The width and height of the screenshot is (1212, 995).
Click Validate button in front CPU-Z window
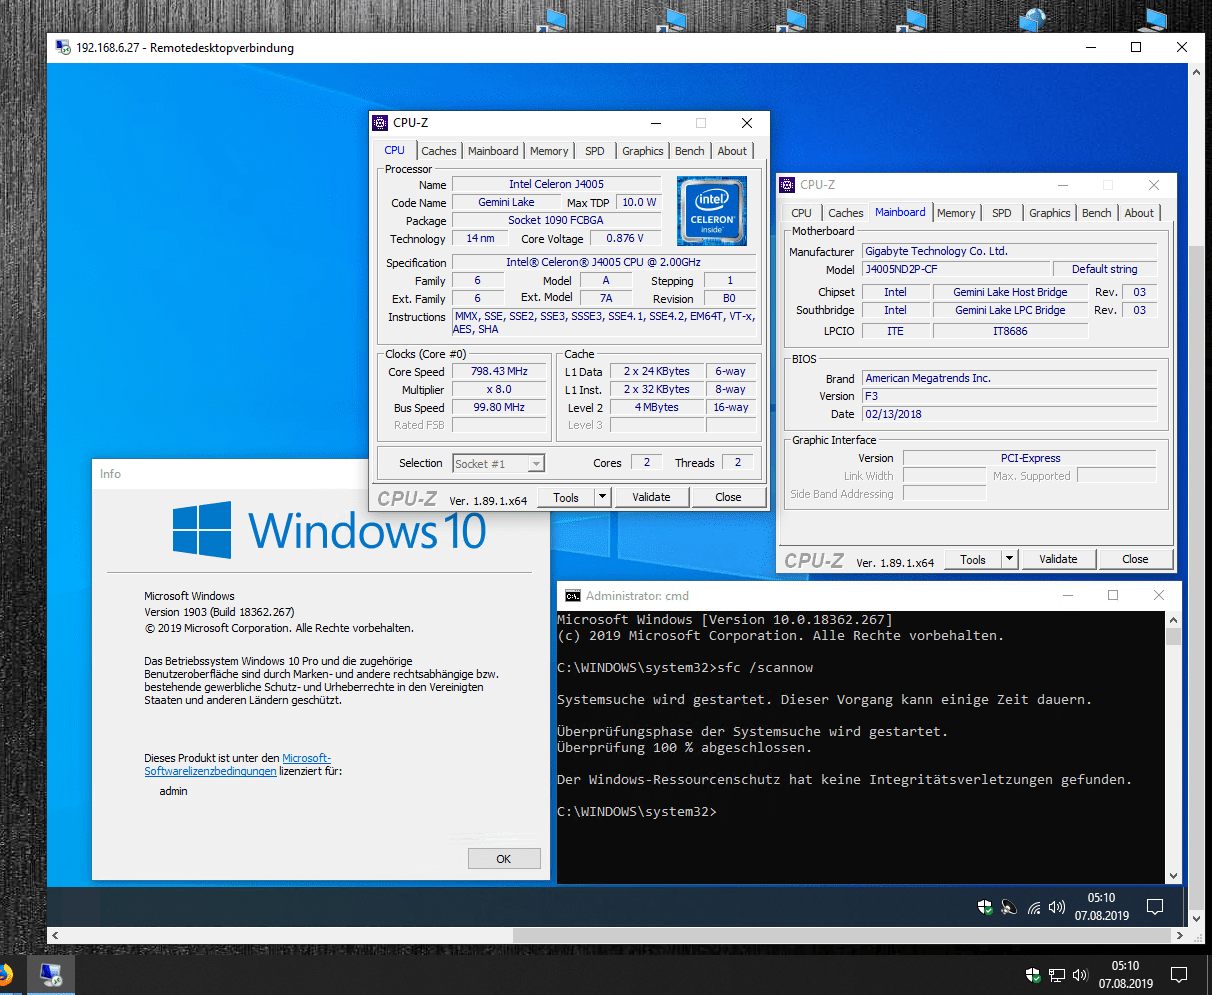coord(651,497)
